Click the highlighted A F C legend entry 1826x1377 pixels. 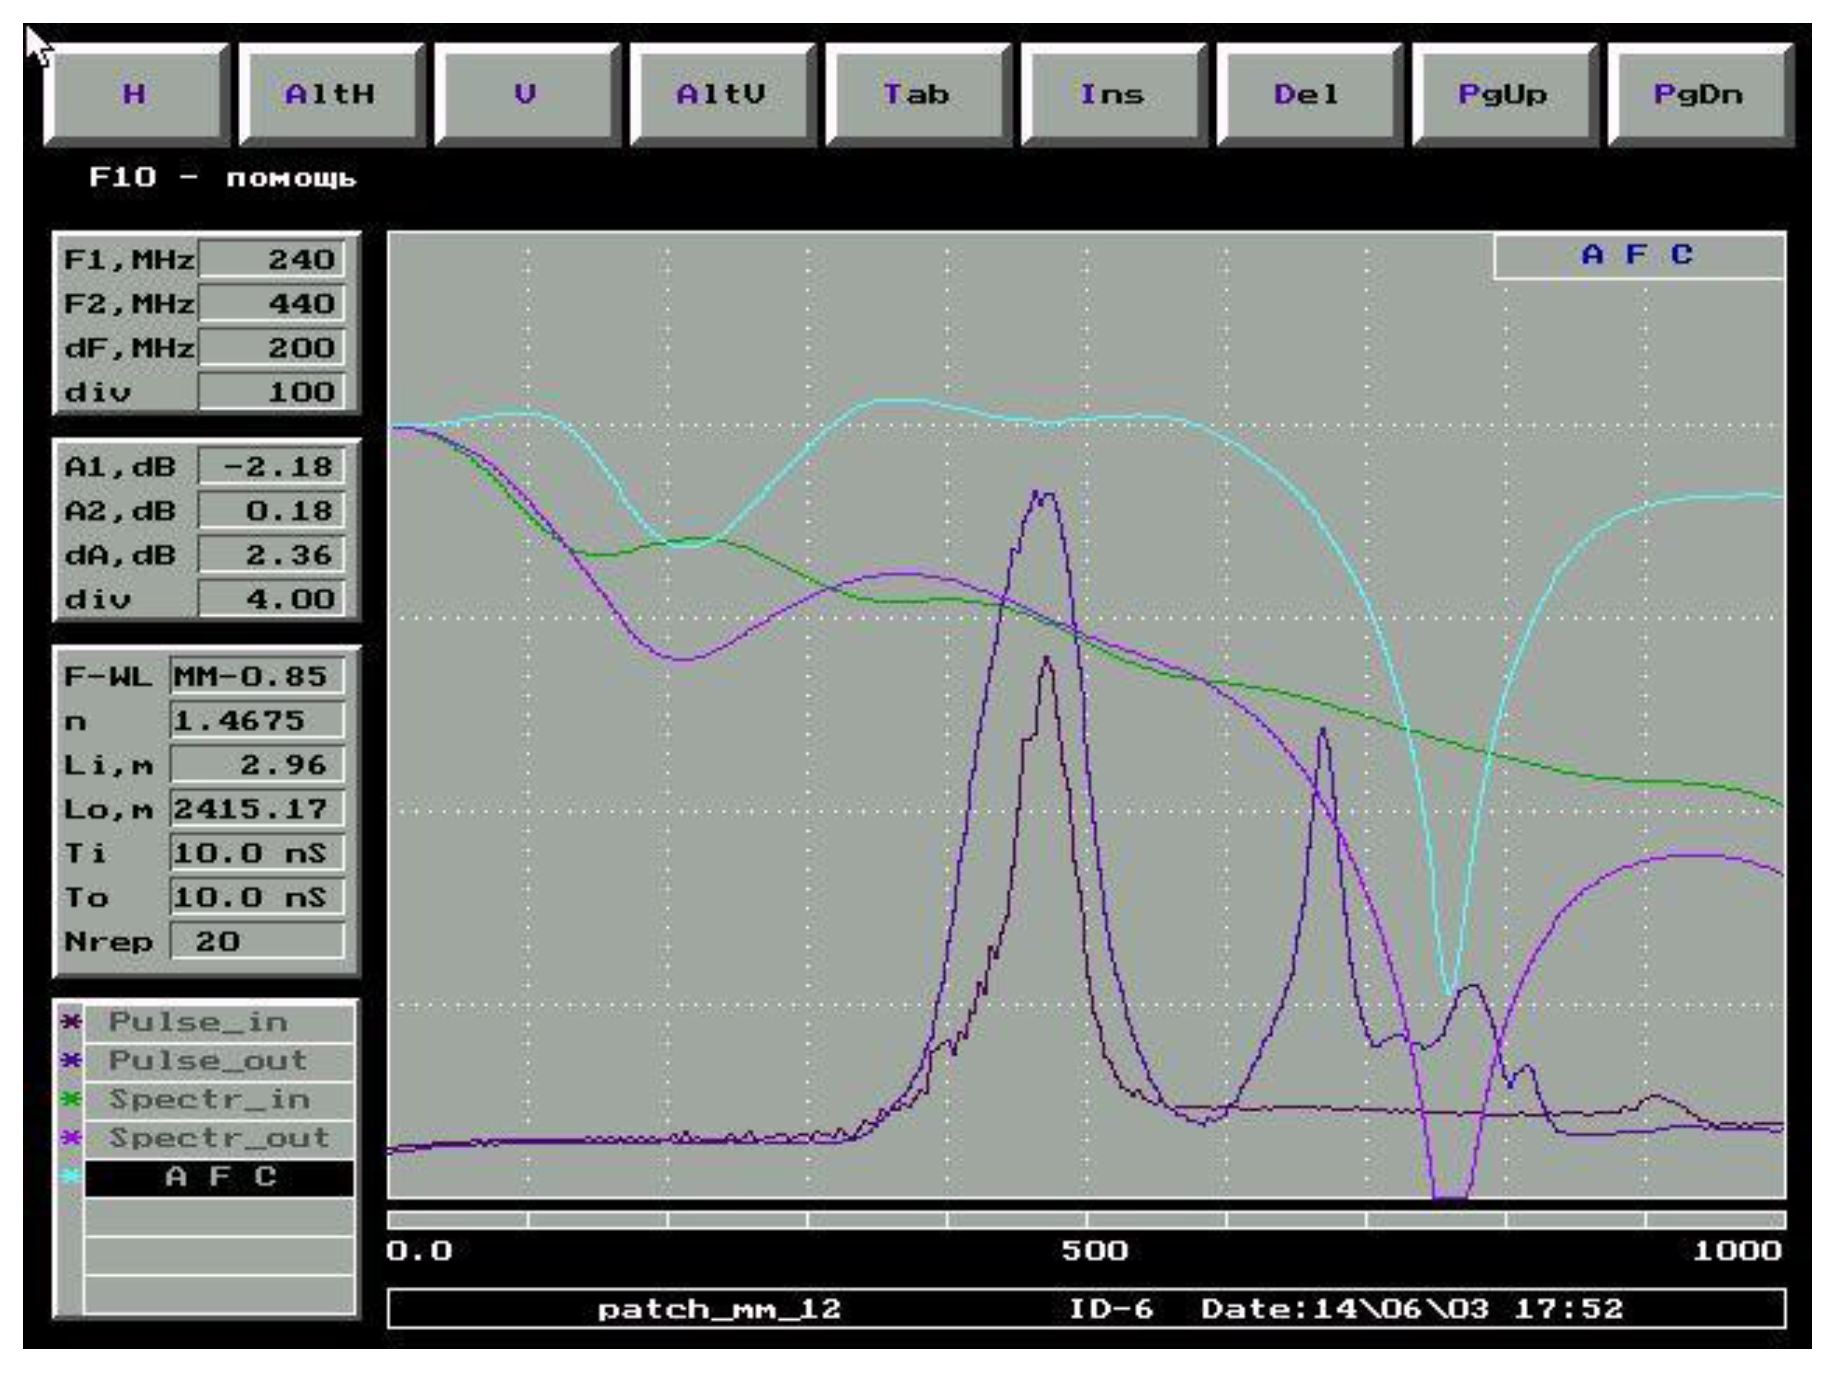pos(218,1177)
